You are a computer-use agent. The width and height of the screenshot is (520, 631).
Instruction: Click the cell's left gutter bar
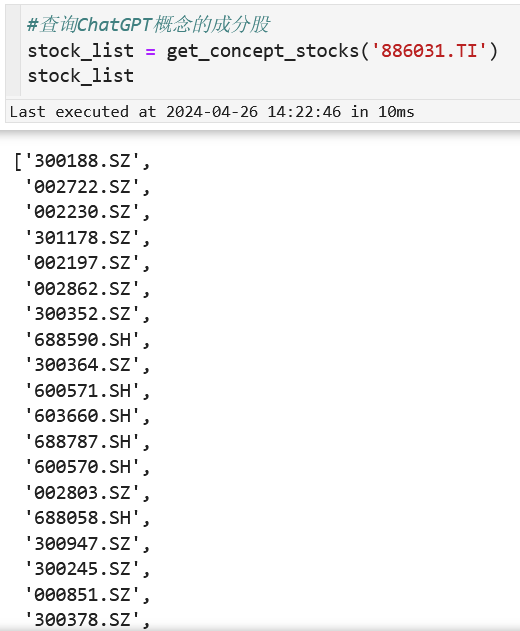tap(13, 51)
